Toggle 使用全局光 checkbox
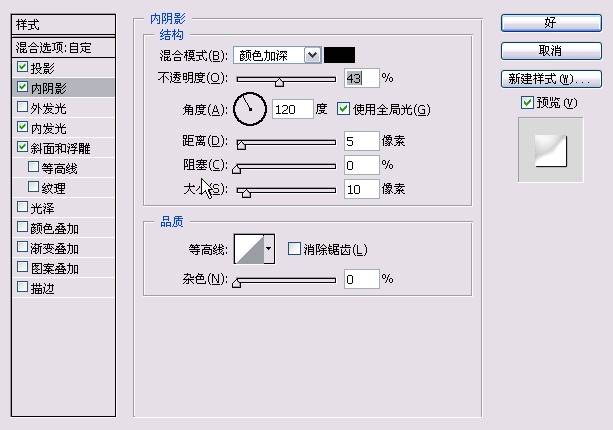Image resolution: width=613 pixels, height=430 pixels. pyautogui.click(x=343, y=109)
